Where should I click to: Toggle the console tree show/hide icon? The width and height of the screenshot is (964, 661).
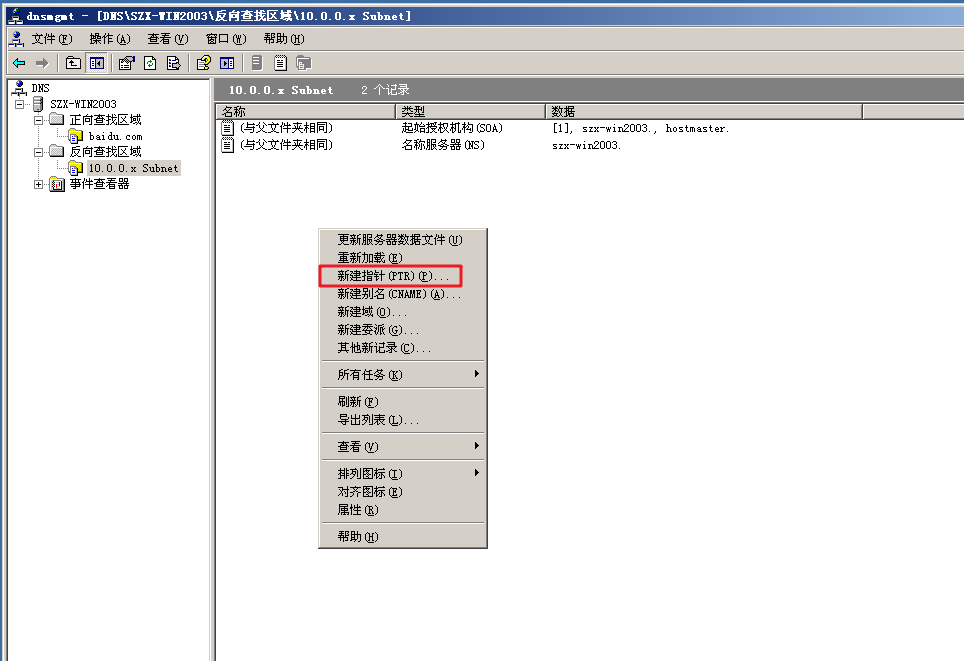pyautogui.click(x=97, y=63)
